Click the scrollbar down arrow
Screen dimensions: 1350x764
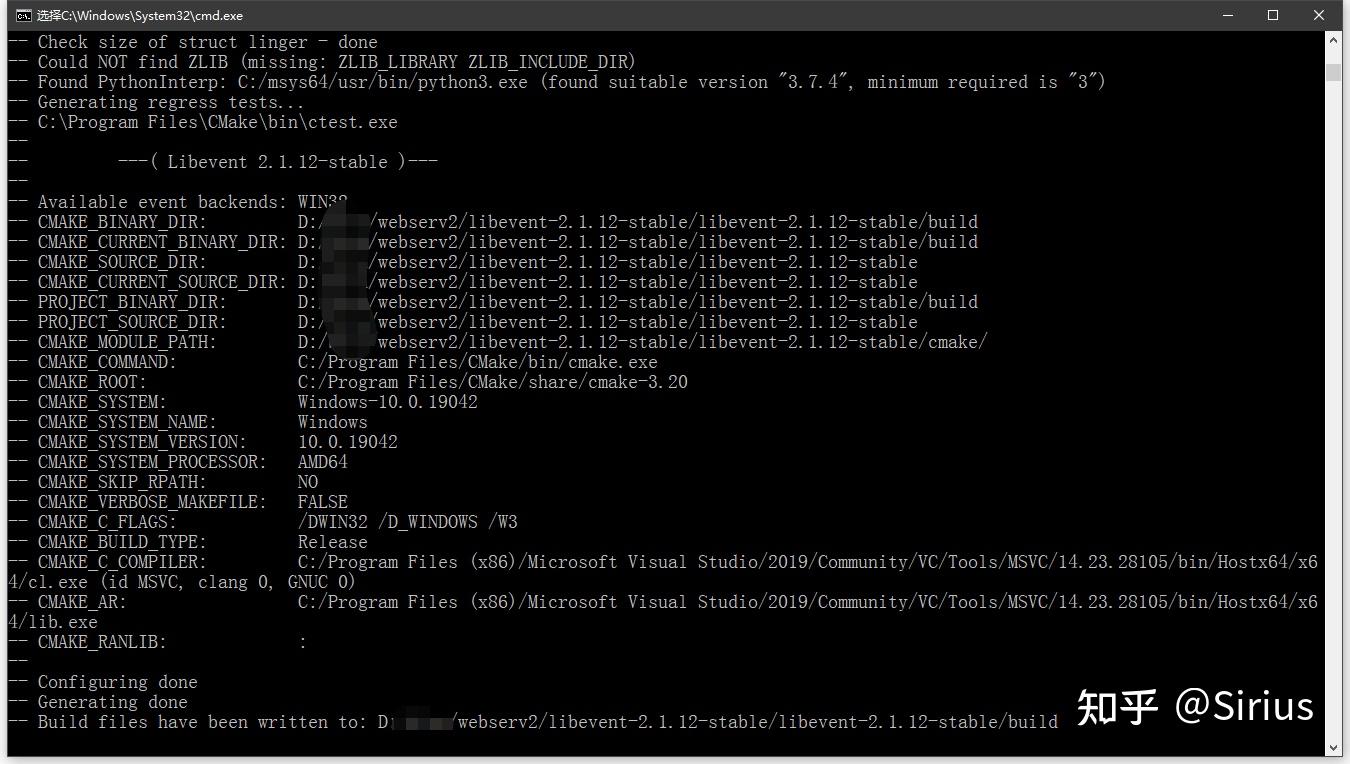click(x=1333, y=747)
